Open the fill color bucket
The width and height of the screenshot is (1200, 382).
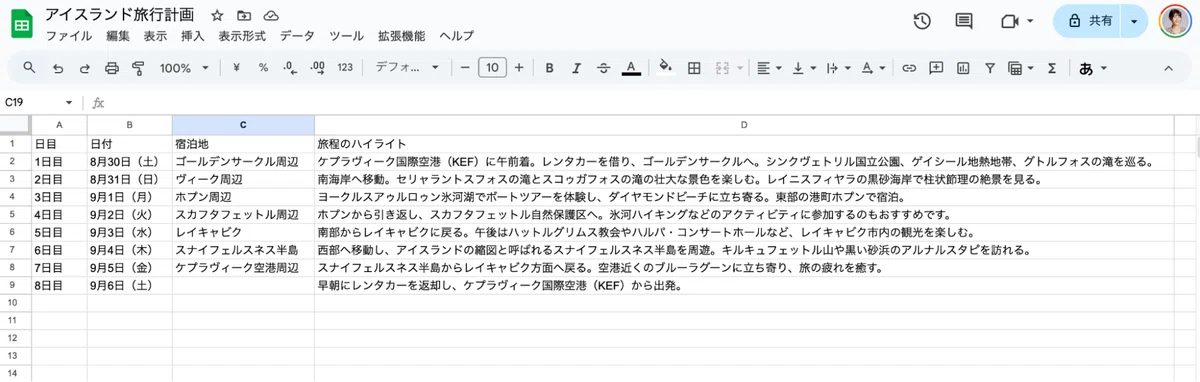(x=666, y=68)
